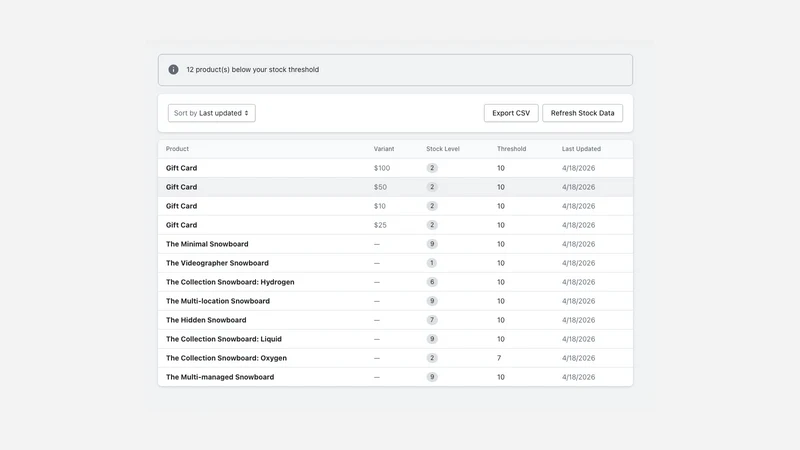Open The Collection Snowboard: Oxygen product
Screen dimensions: 800x450
(226, 358)
